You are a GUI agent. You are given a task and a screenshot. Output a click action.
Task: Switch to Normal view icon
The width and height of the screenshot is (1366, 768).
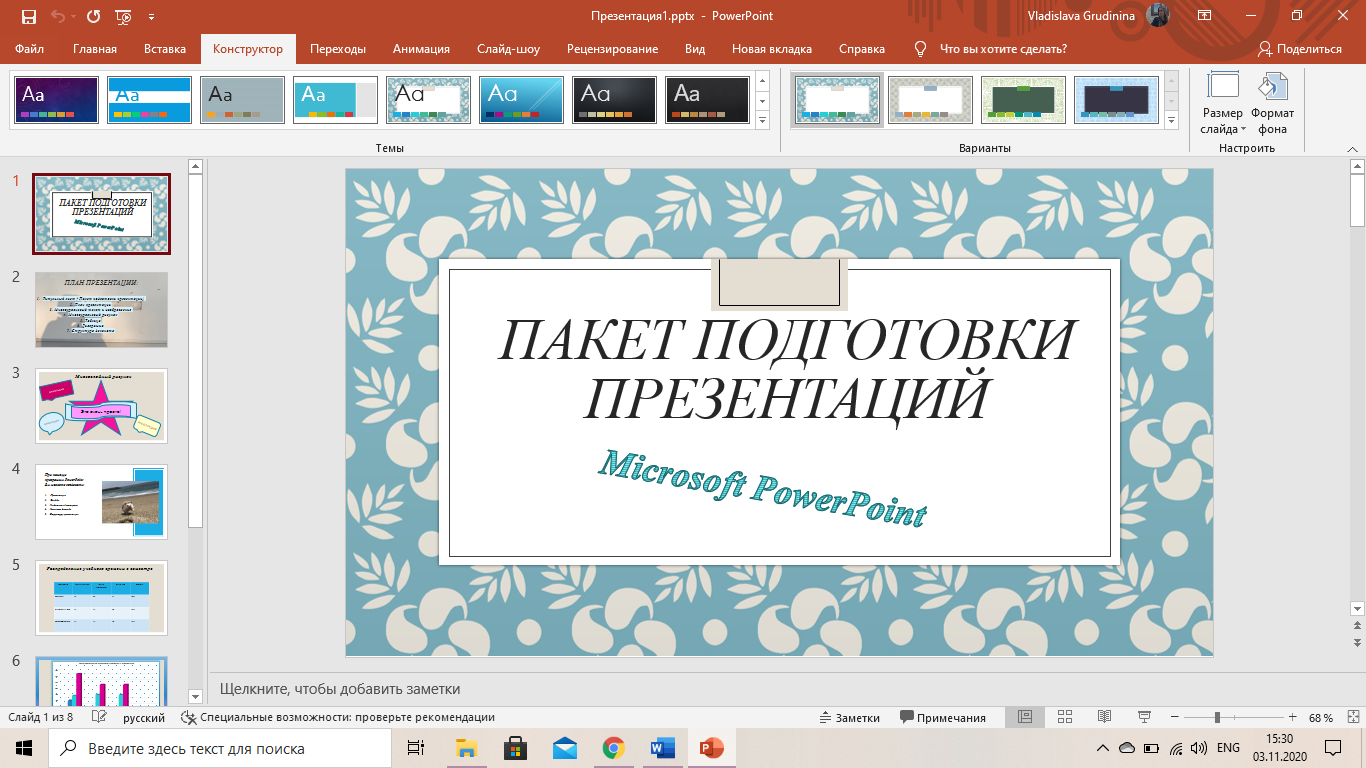coord(1025,717)
